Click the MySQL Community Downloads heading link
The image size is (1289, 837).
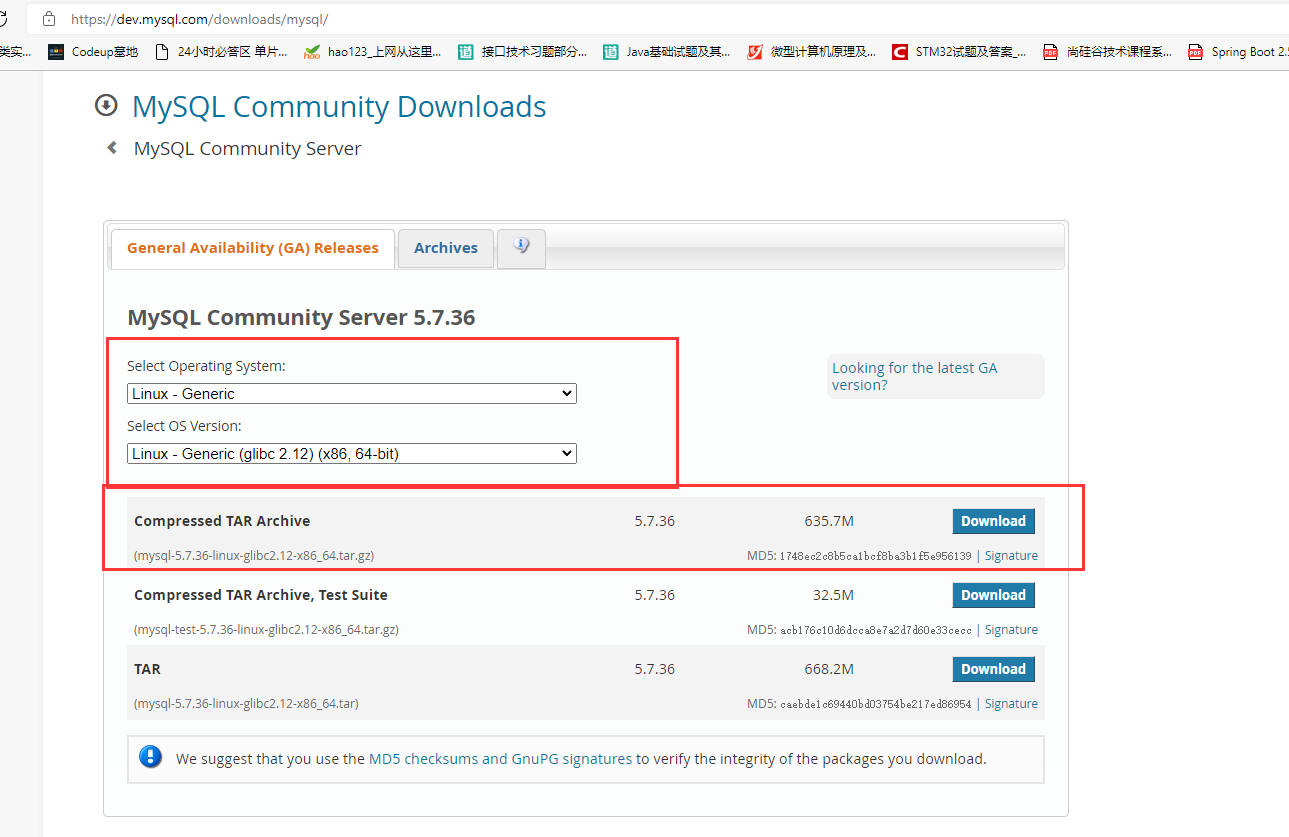(339, 106)
